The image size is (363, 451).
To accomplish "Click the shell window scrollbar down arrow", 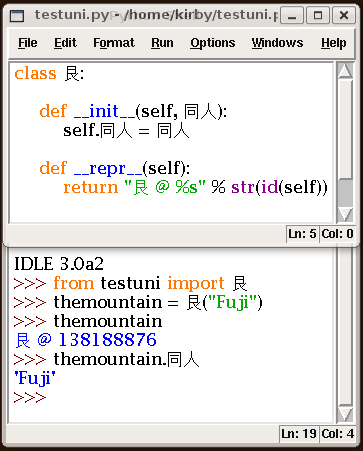I will [345, 414].
